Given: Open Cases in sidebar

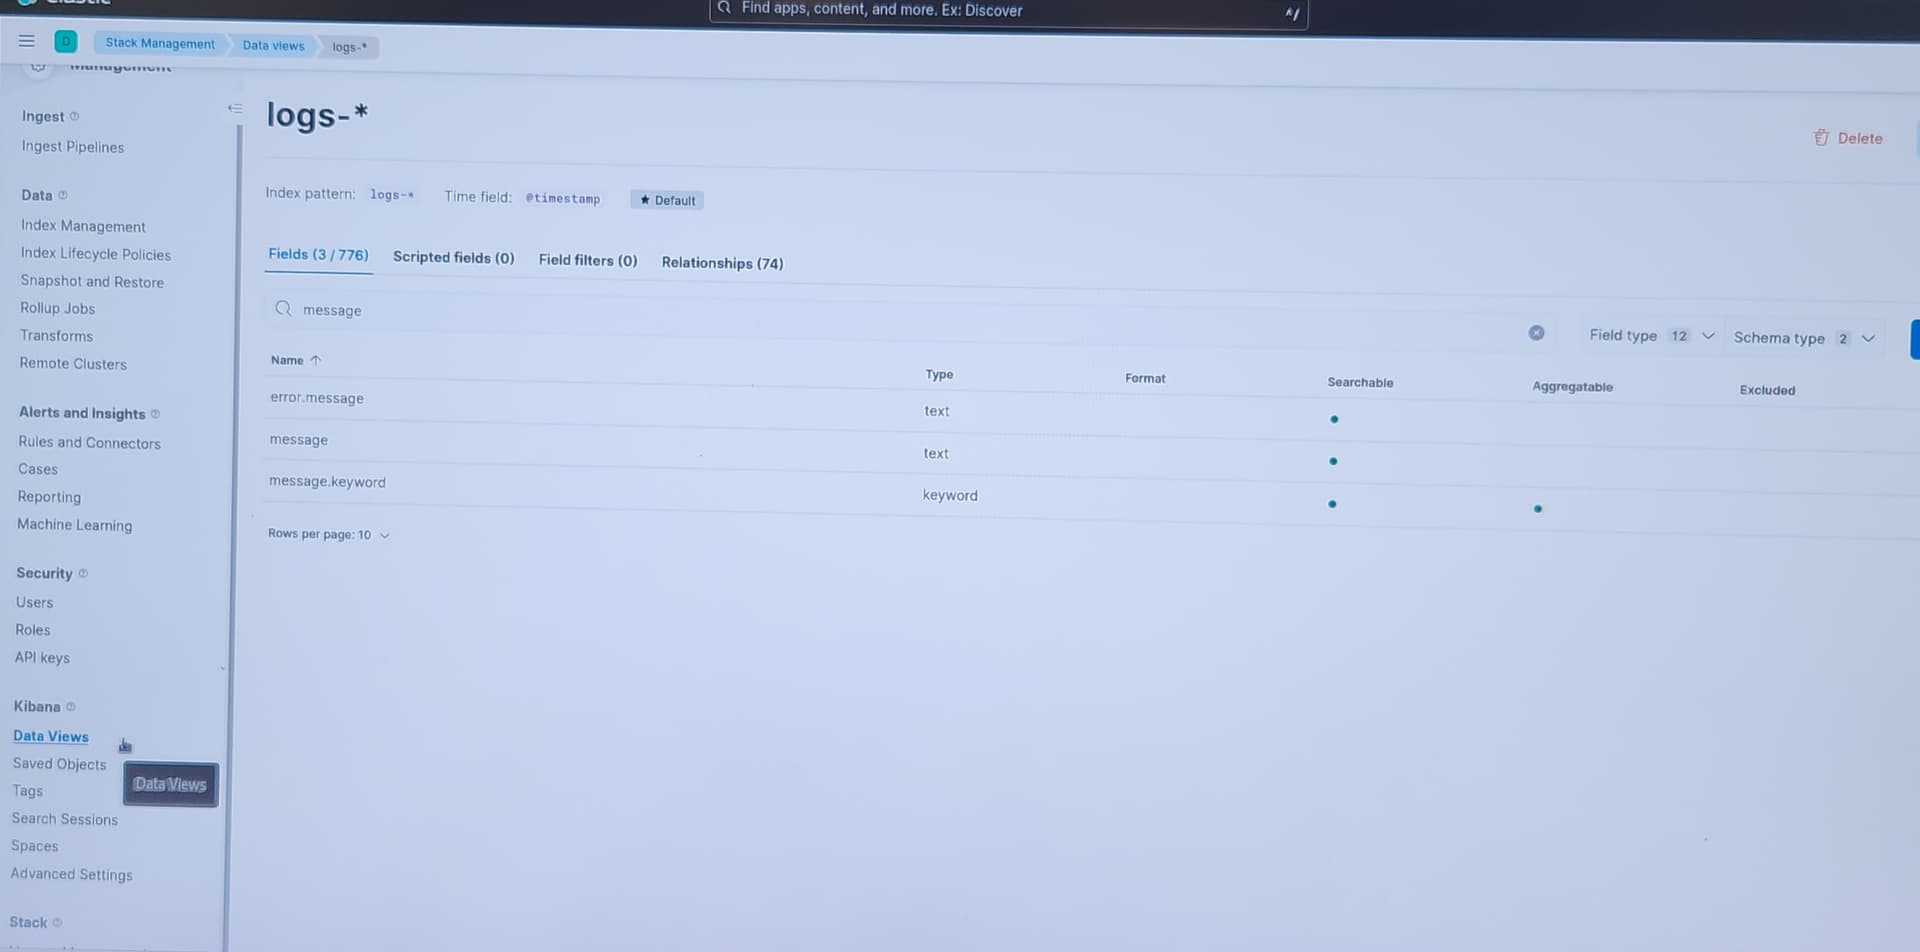Looking at the screenshot, I should pos(38,469).
